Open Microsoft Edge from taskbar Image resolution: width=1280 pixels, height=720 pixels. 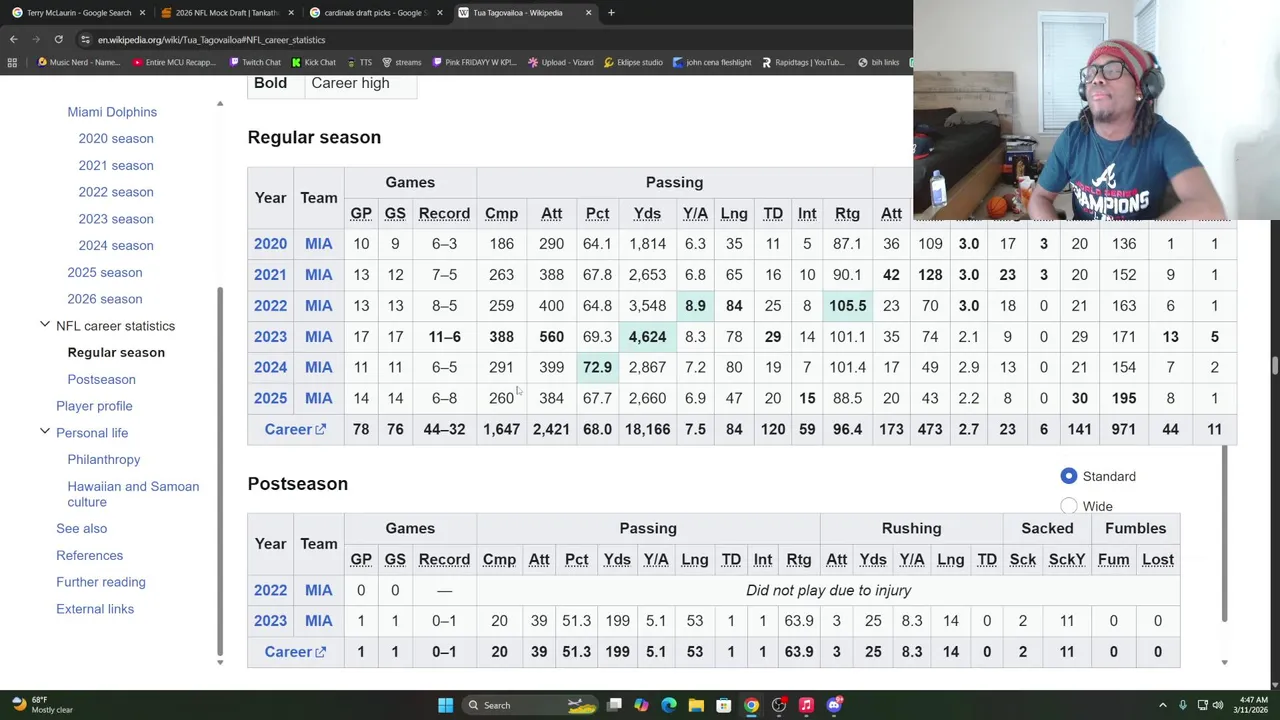pos(669,705)
